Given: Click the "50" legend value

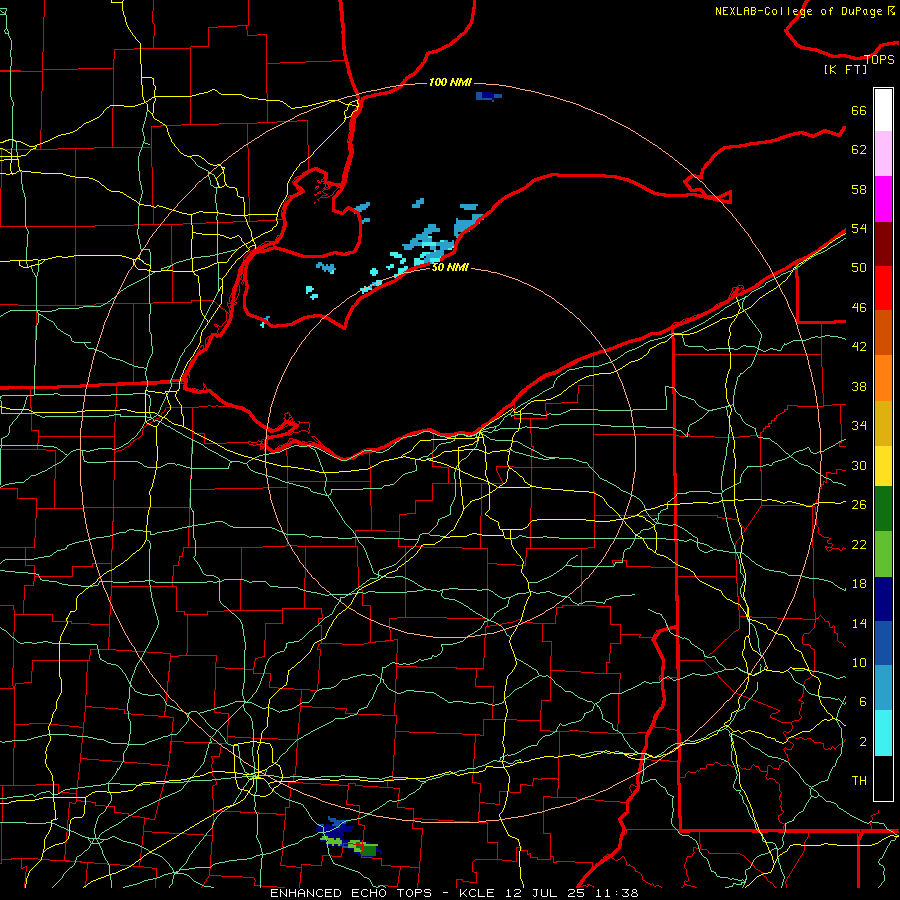Looking at the screenshot, I should (x=859, y=268).
